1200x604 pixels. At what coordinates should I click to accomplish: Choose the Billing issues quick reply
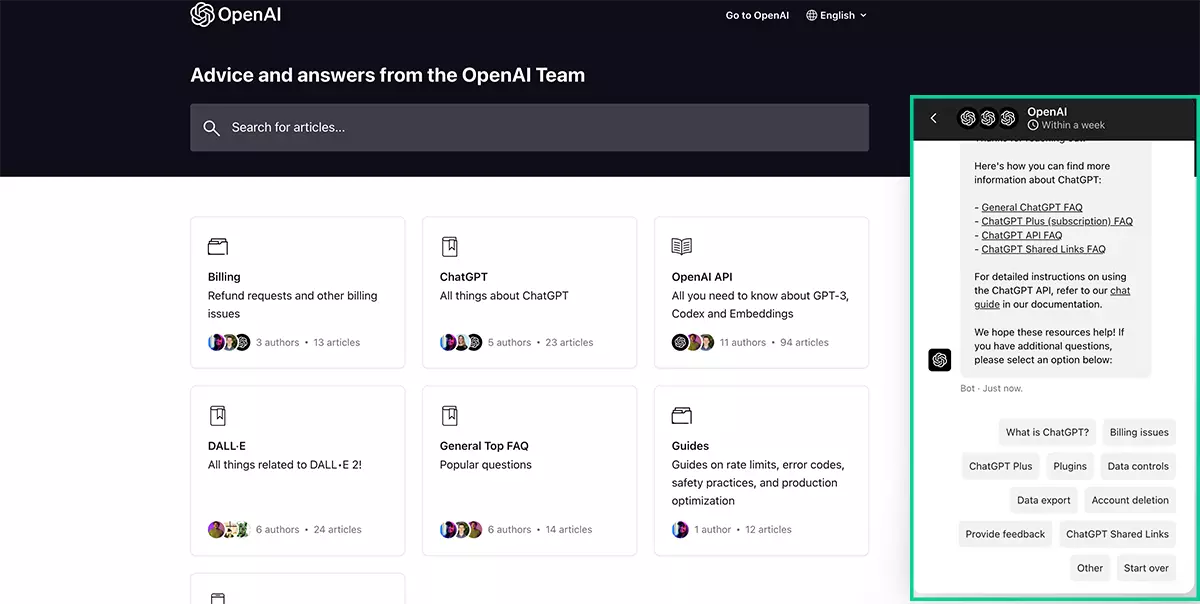(1139, 433)
